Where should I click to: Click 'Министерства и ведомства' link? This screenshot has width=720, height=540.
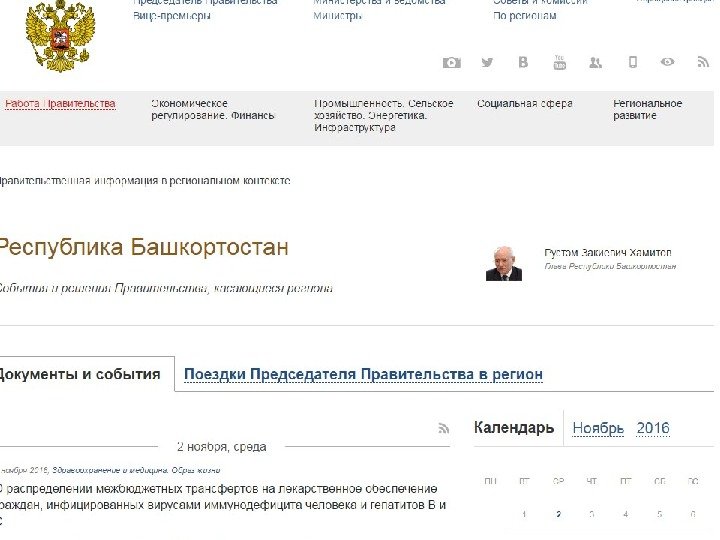[379, 2]
